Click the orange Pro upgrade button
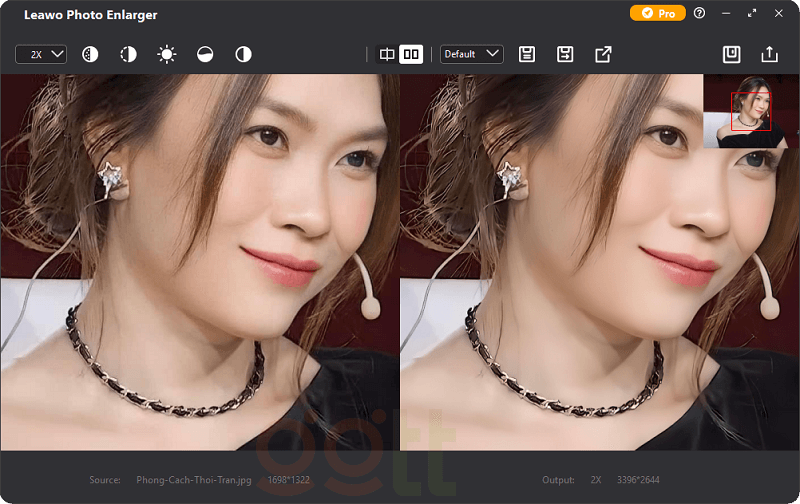Screen dimensions: 800x504 (x=657, y=14)
